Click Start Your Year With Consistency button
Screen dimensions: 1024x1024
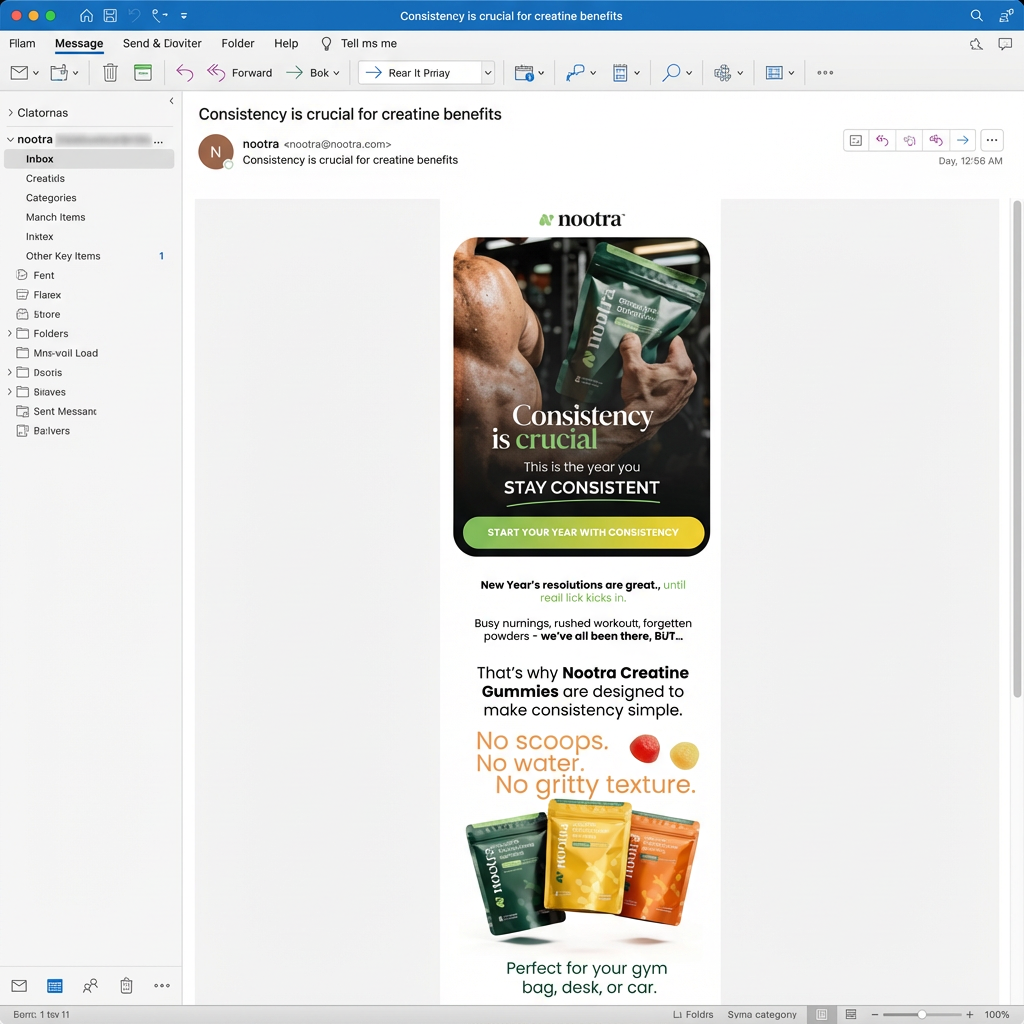click(583, 533)
